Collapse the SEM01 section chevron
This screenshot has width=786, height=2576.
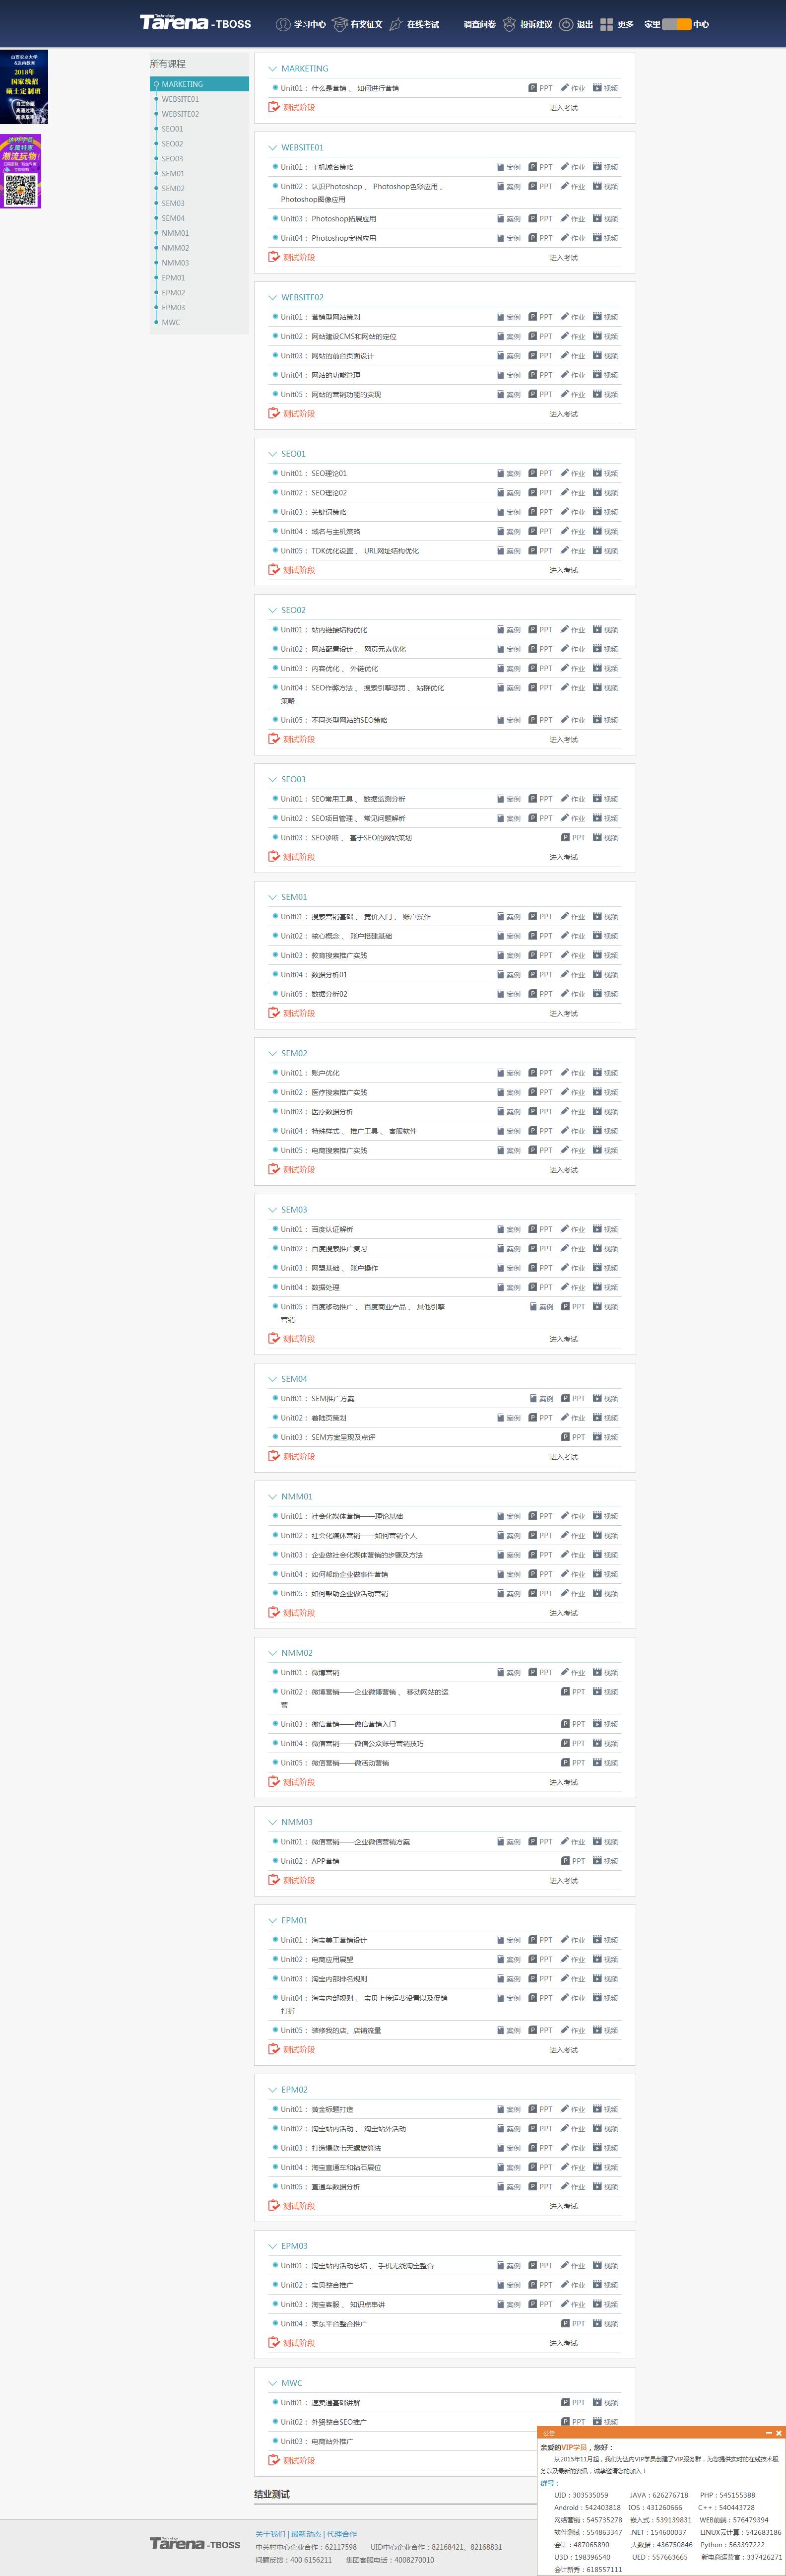pos(272,897)
